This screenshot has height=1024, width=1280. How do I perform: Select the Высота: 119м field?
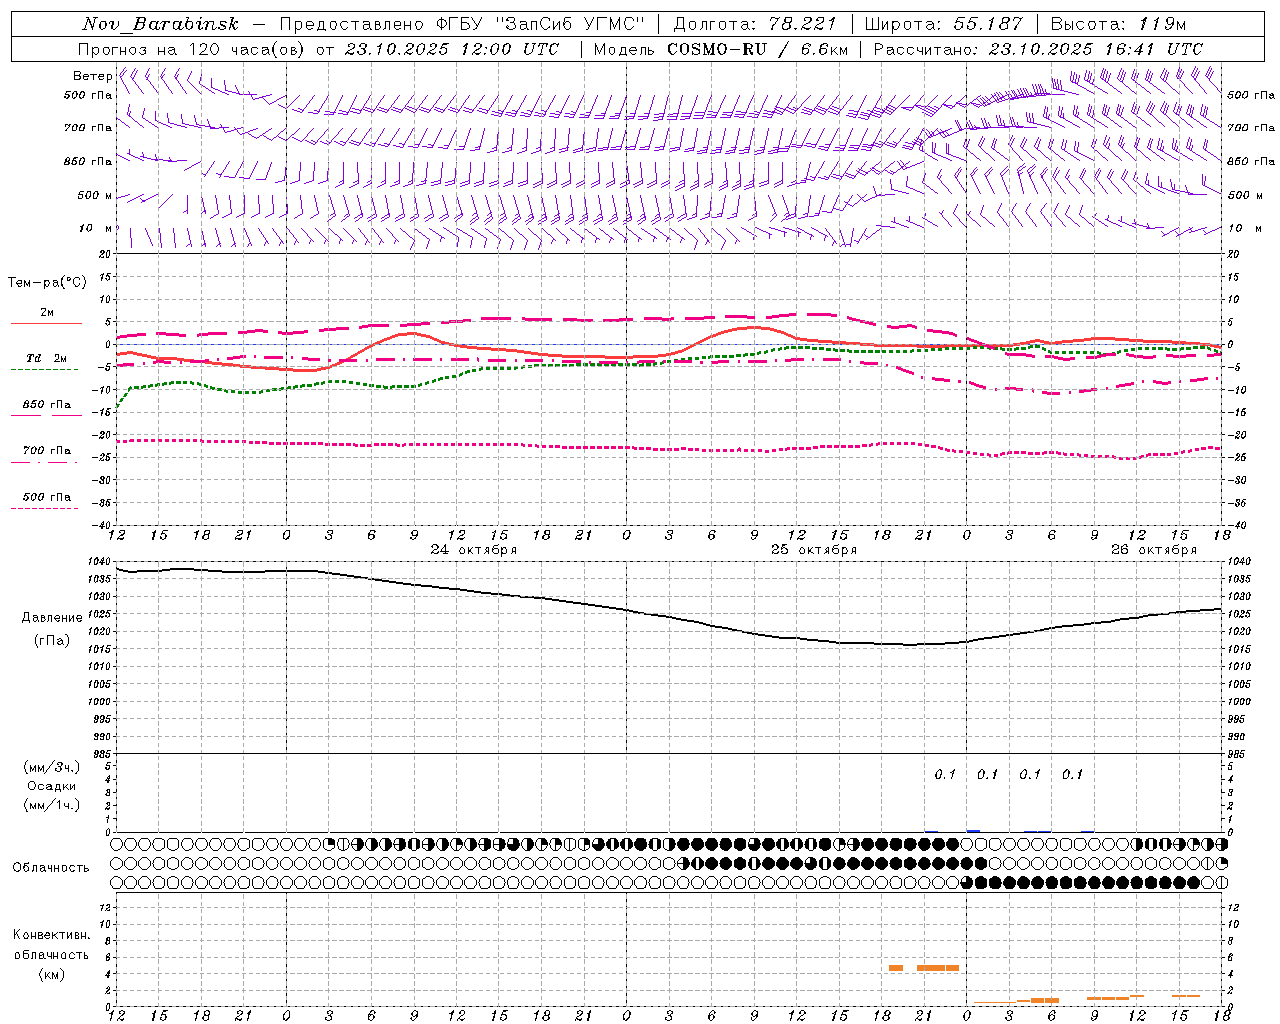pos(1118,24)
